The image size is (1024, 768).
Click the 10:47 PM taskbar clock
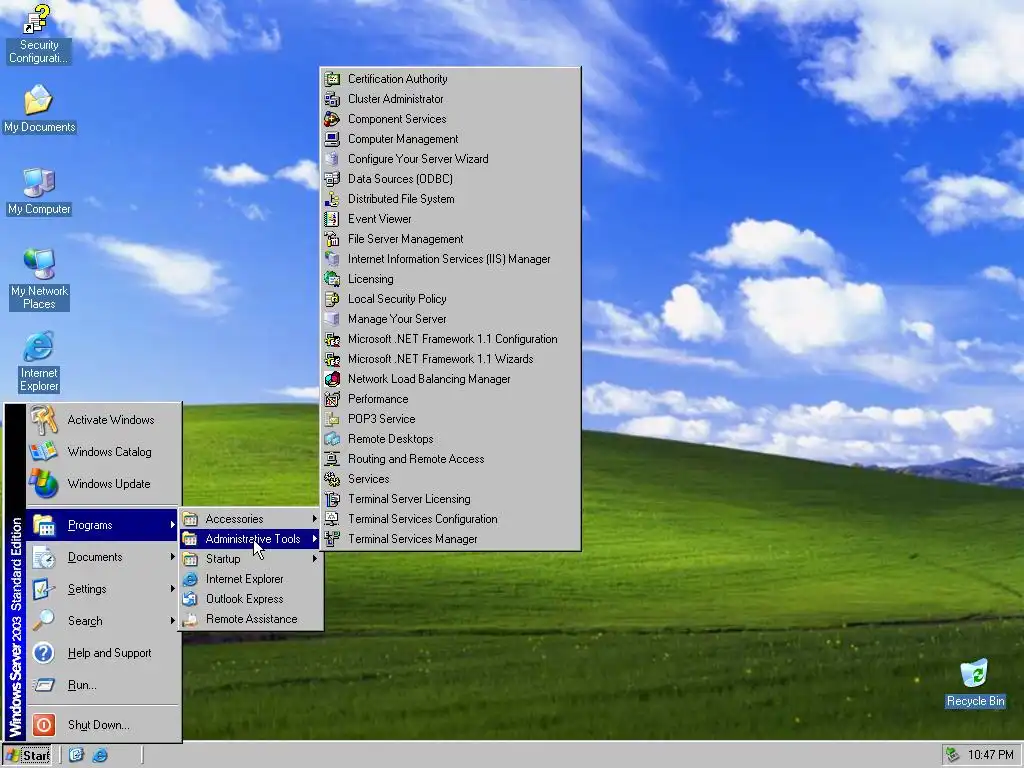tap(990, 755)
